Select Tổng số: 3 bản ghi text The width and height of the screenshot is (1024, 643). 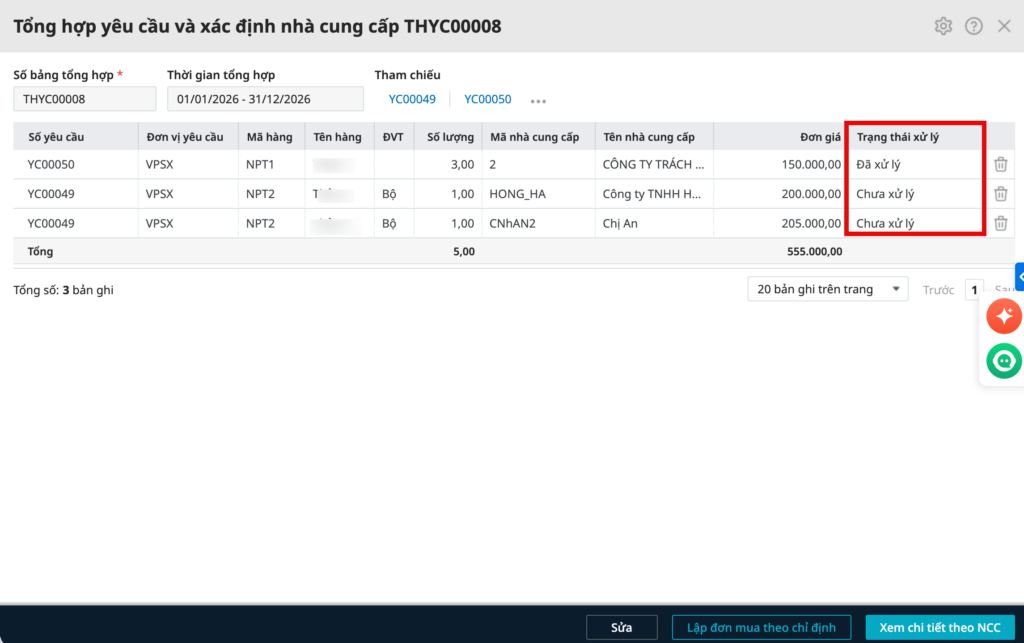(63, 290)
